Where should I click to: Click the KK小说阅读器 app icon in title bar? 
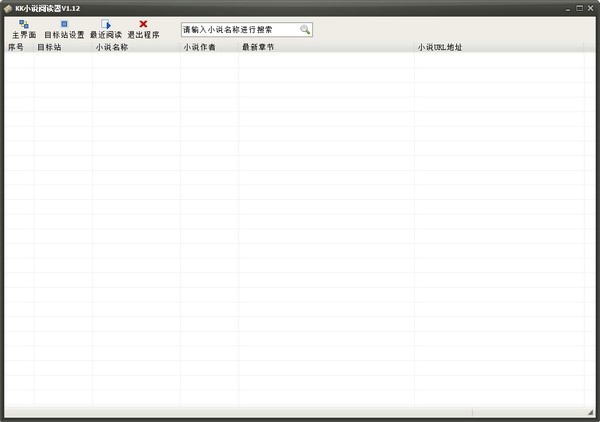pos(8,8)
